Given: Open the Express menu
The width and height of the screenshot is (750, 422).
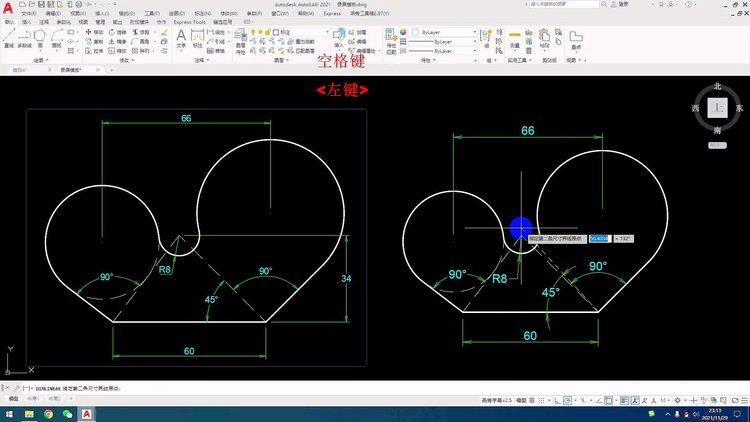Looking at the screenshot, I should (332, 13).
